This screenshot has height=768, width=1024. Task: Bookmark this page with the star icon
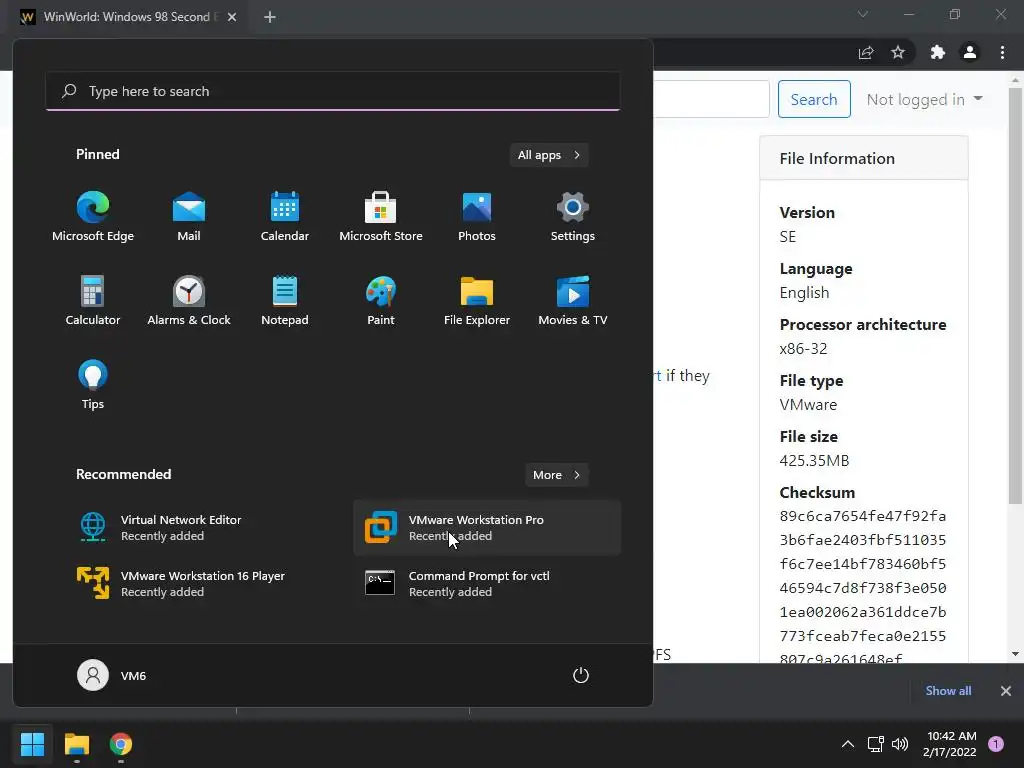point(898,52)
